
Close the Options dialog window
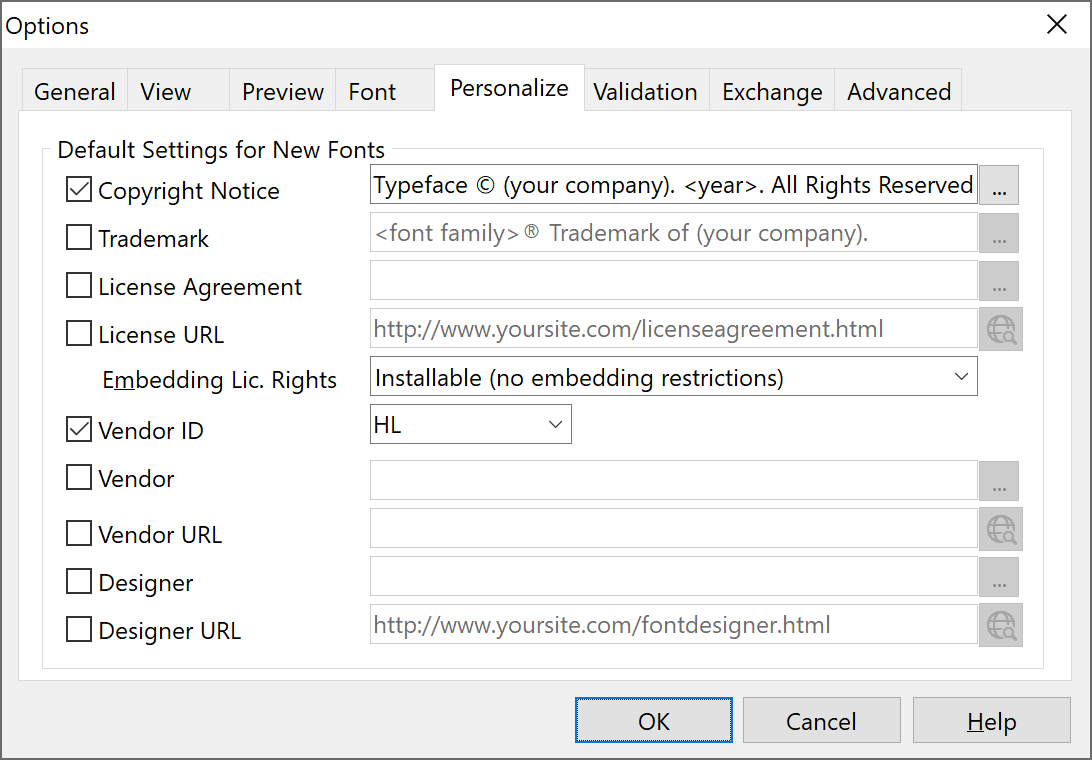point(1057,25)
